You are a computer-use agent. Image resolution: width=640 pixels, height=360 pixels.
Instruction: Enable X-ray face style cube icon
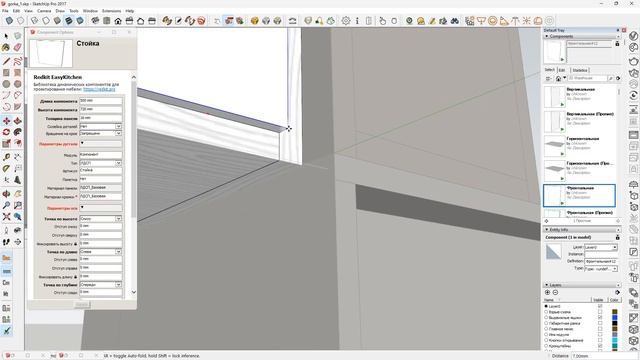point(9,20)
